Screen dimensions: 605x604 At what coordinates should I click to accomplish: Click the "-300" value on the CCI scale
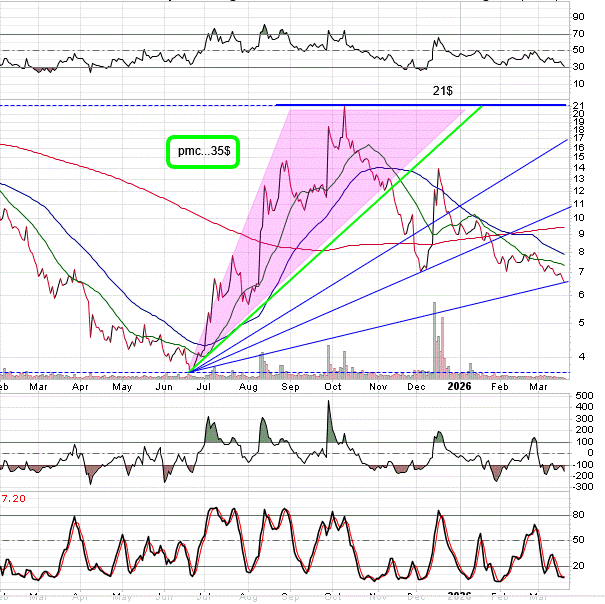pyautogui.click(x=582, y=487)
